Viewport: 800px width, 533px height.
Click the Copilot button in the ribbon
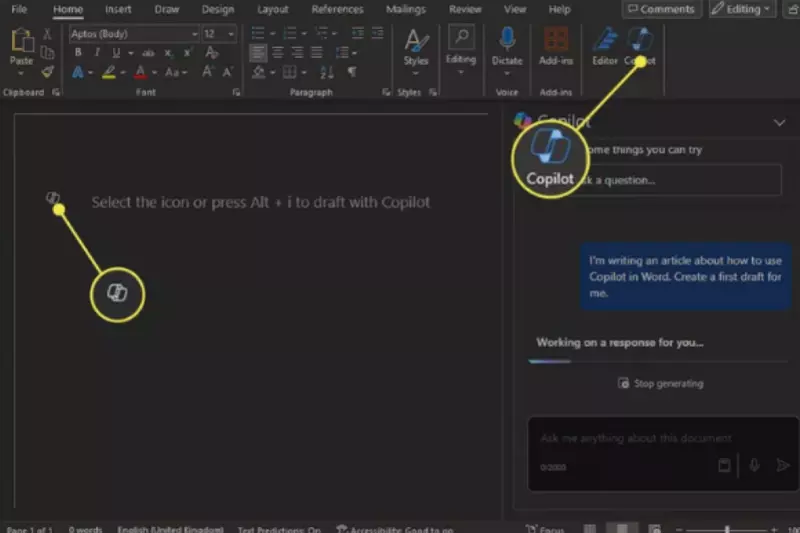(x=640, y=47)
